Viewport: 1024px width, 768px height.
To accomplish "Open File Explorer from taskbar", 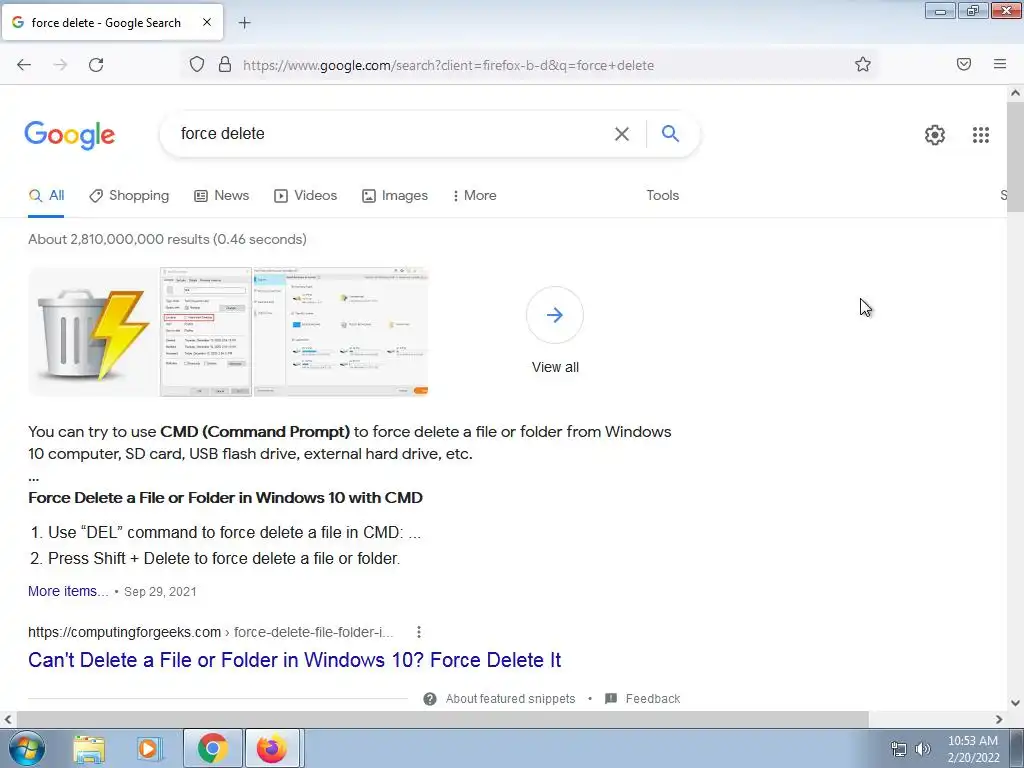I will coord(89,749).
